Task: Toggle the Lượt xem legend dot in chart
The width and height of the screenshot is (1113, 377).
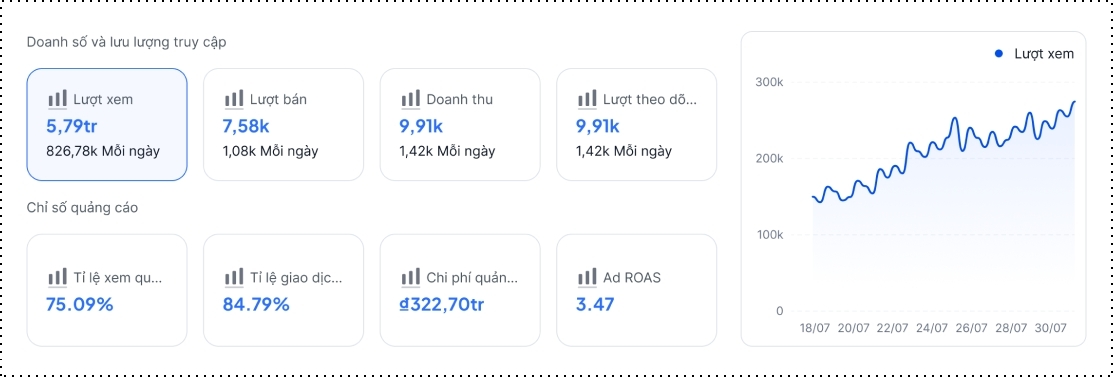Action: 999,54
